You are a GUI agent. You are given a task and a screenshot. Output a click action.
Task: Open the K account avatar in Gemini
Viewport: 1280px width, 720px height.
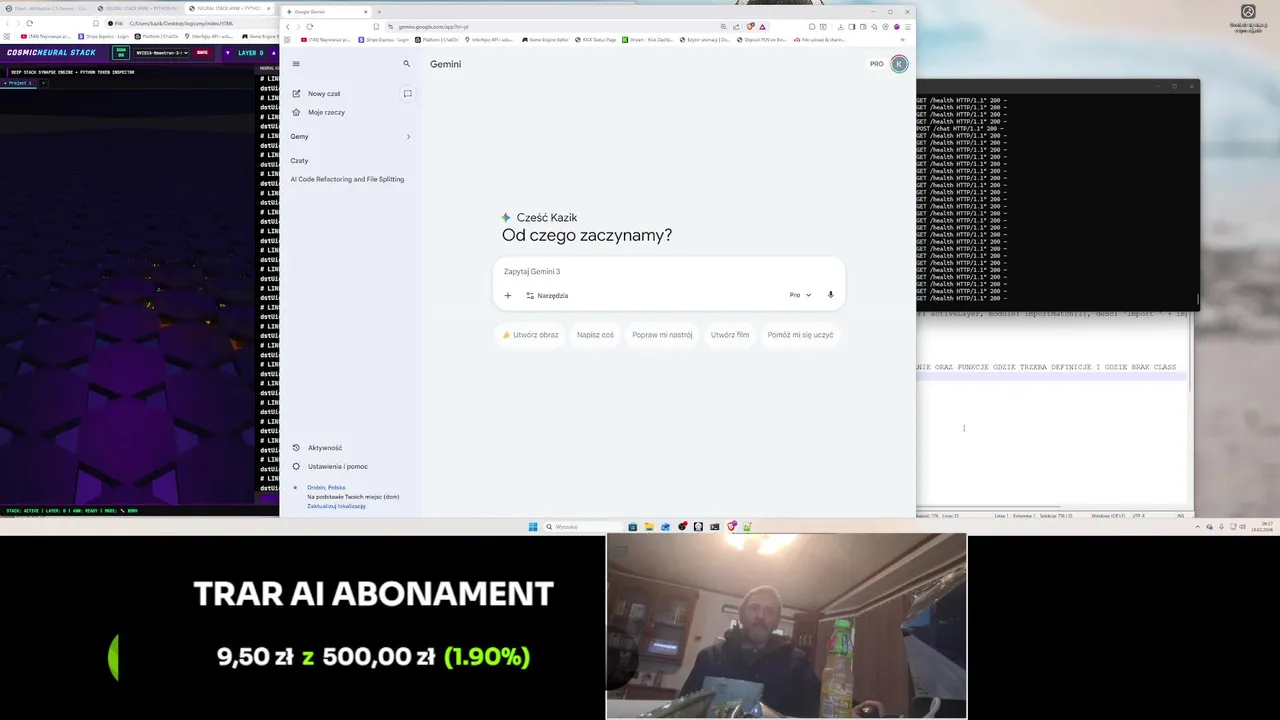(x=899, y=64)
